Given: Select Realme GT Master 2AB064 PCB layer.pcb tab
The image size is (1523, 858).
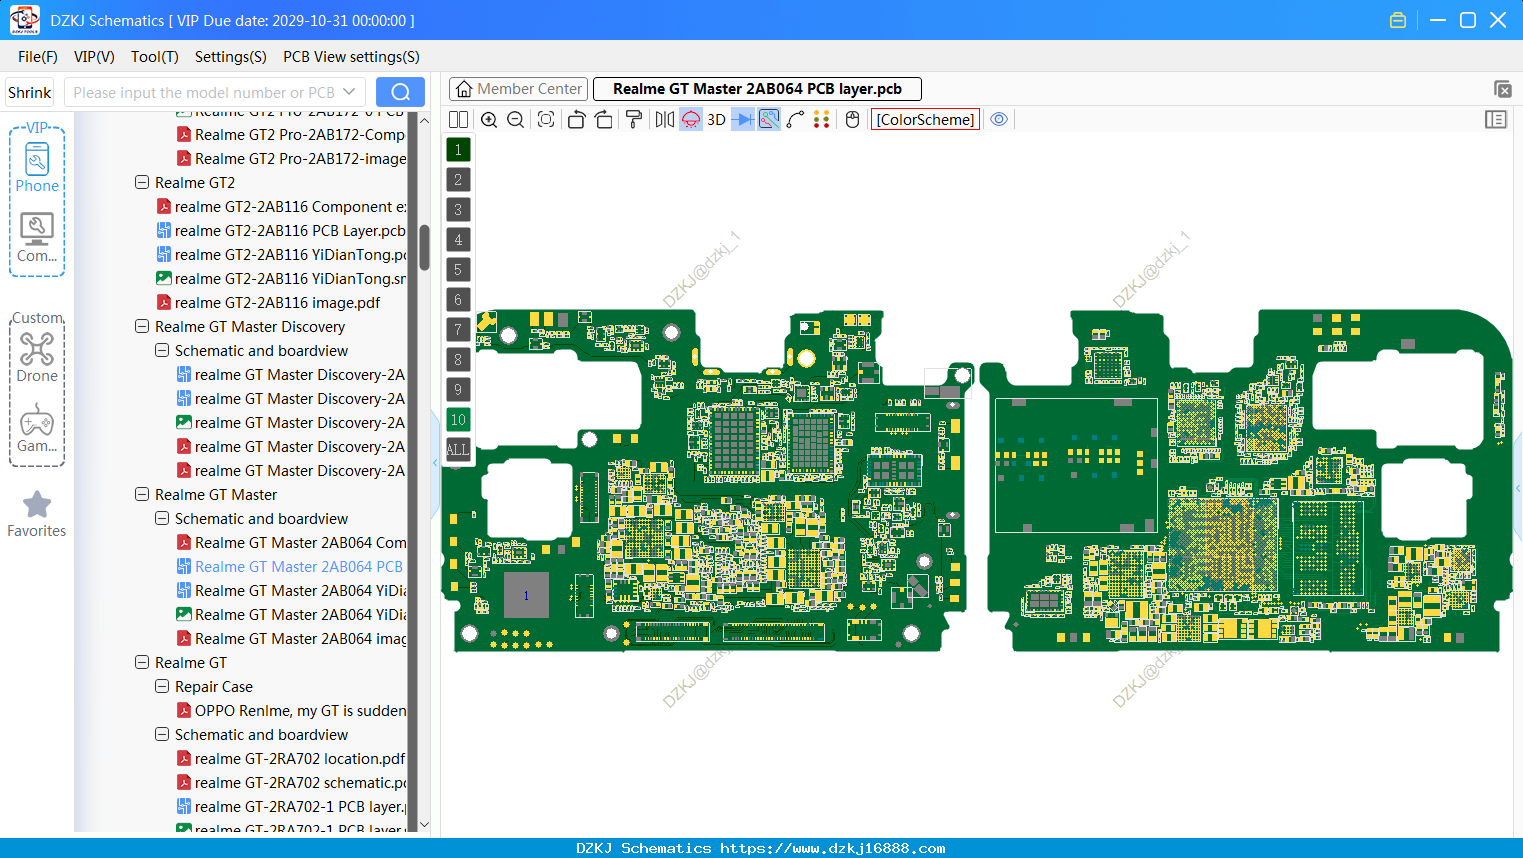Looking at the screenshot, I should [x=757, y=89].
